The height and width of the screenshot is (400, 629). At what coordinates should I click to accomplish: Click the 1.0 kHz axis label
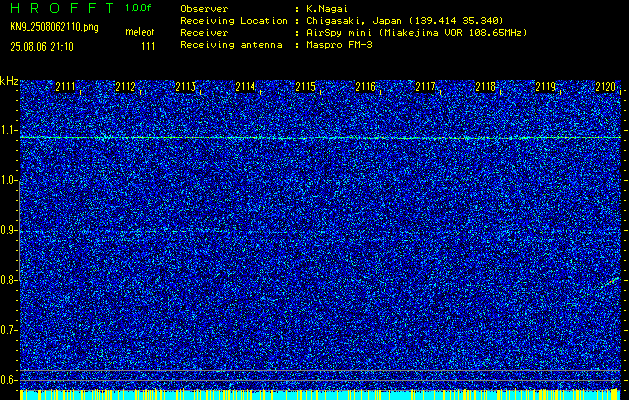[8, 181]
